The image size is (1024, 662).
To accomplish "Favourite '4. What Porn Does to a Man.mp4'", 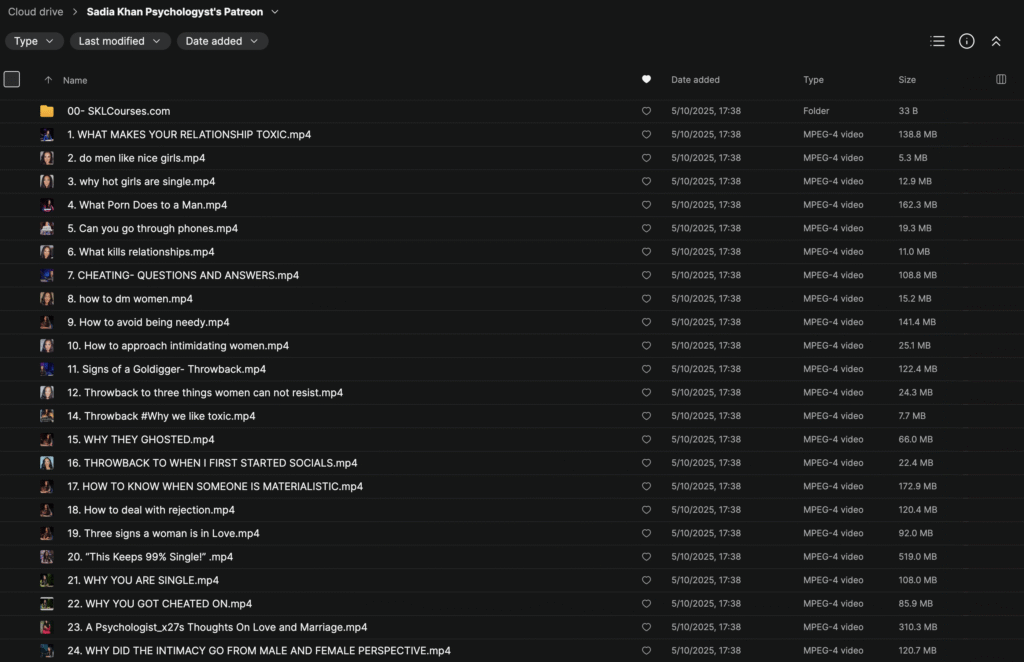I will pyautogui.click(x=646, y=205).
